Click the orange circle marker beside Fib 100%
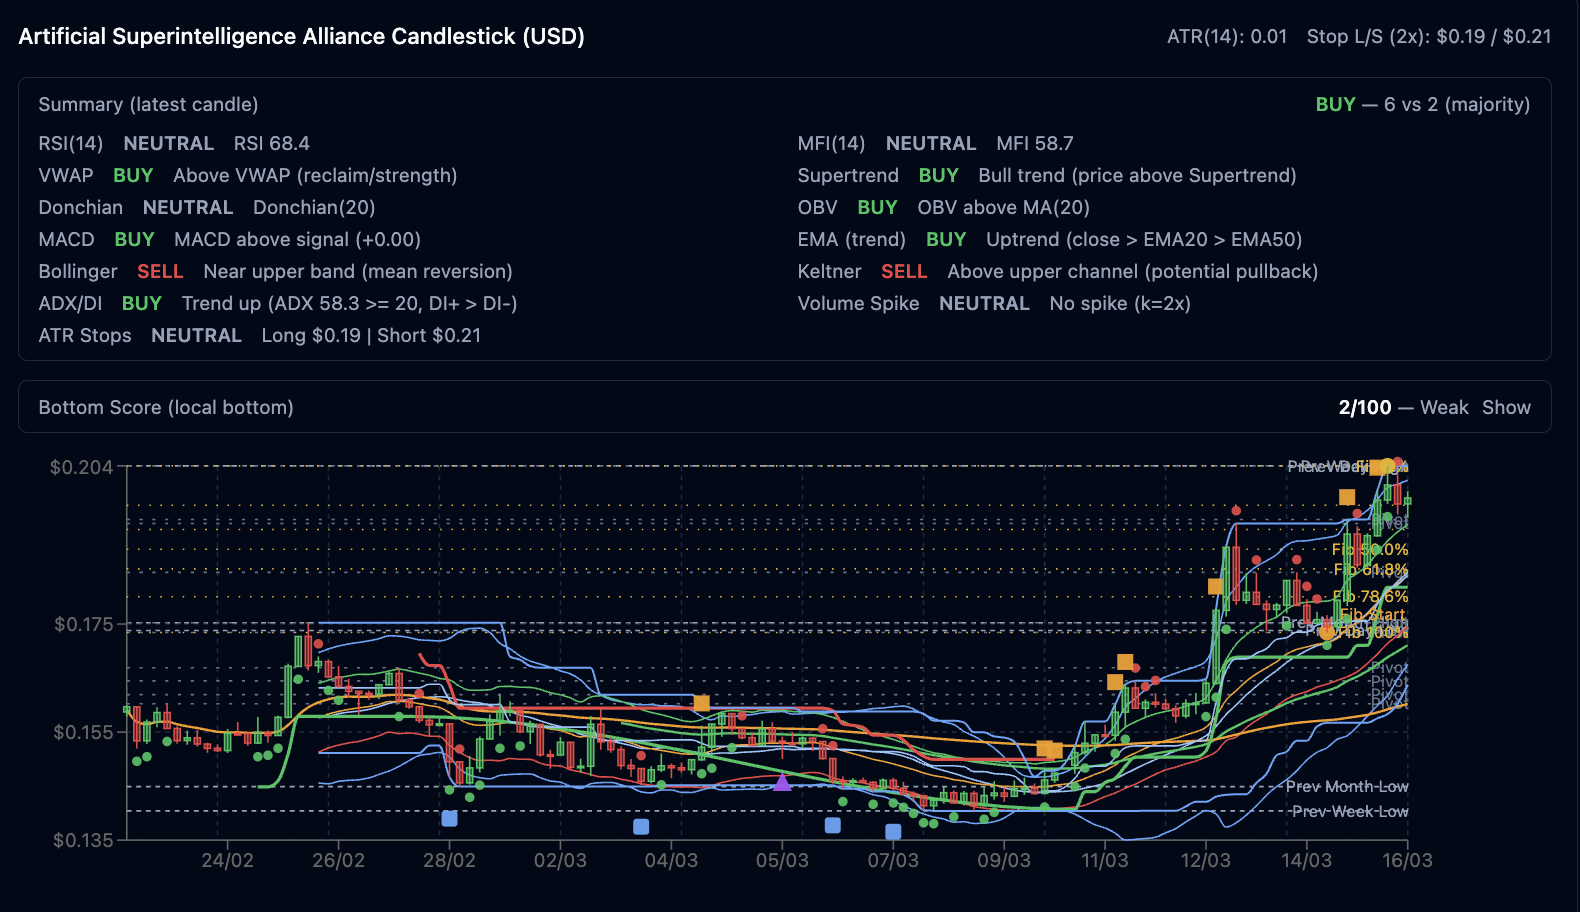Viewport: 1580px width, 912px height. tap(1327, 631)
